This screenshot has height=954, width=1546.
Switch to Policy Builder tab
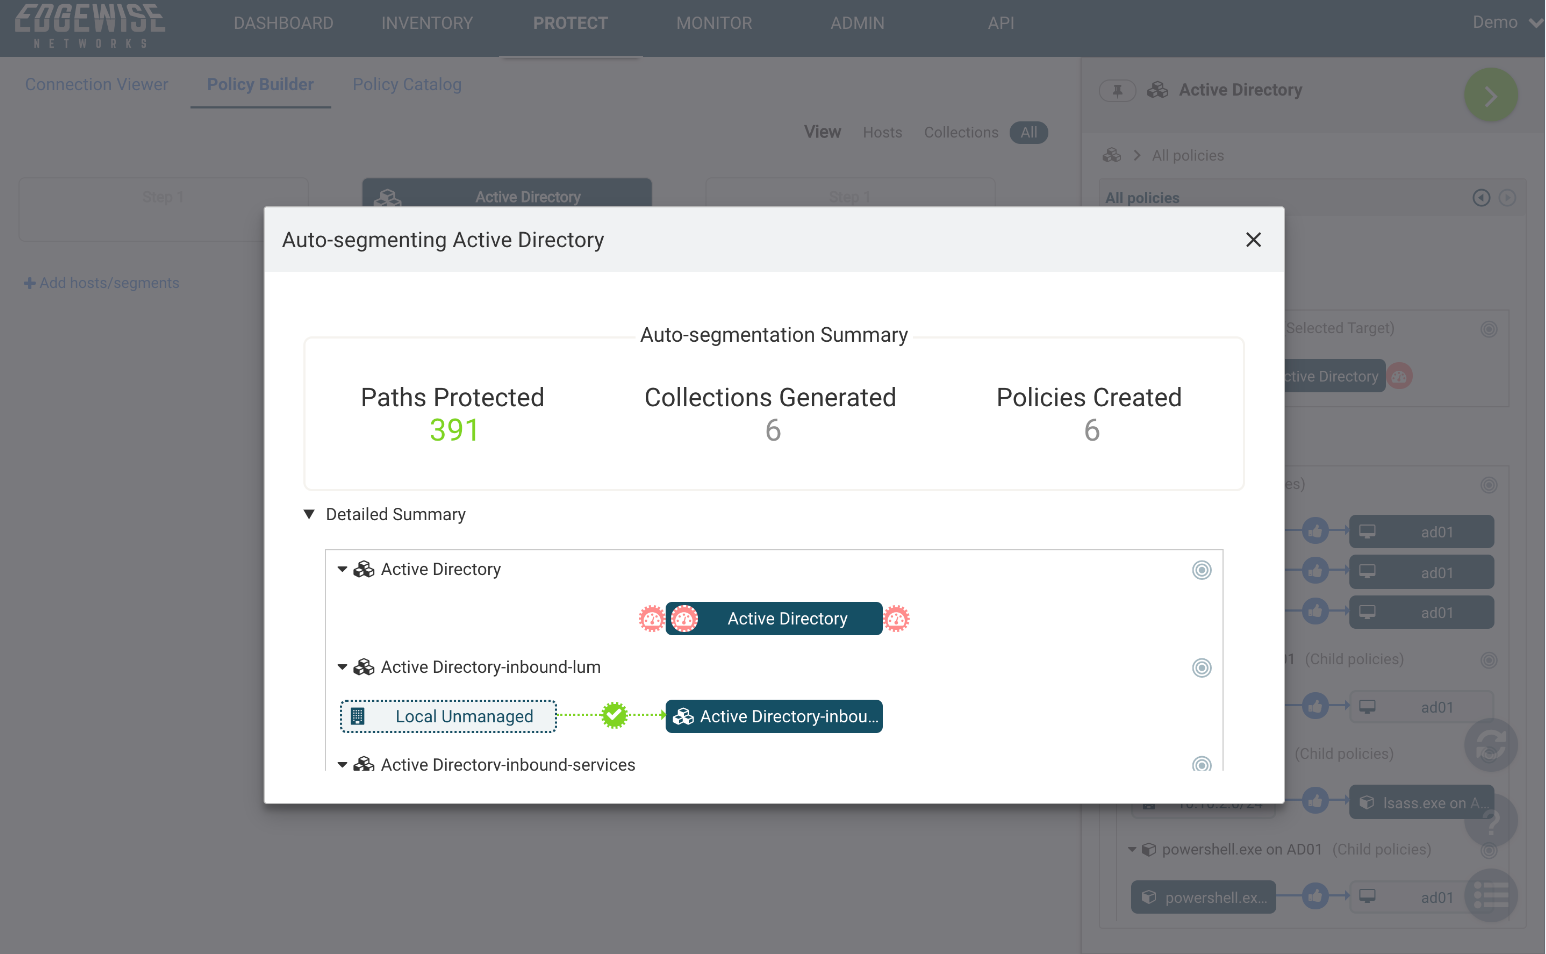tap(260, 84)
